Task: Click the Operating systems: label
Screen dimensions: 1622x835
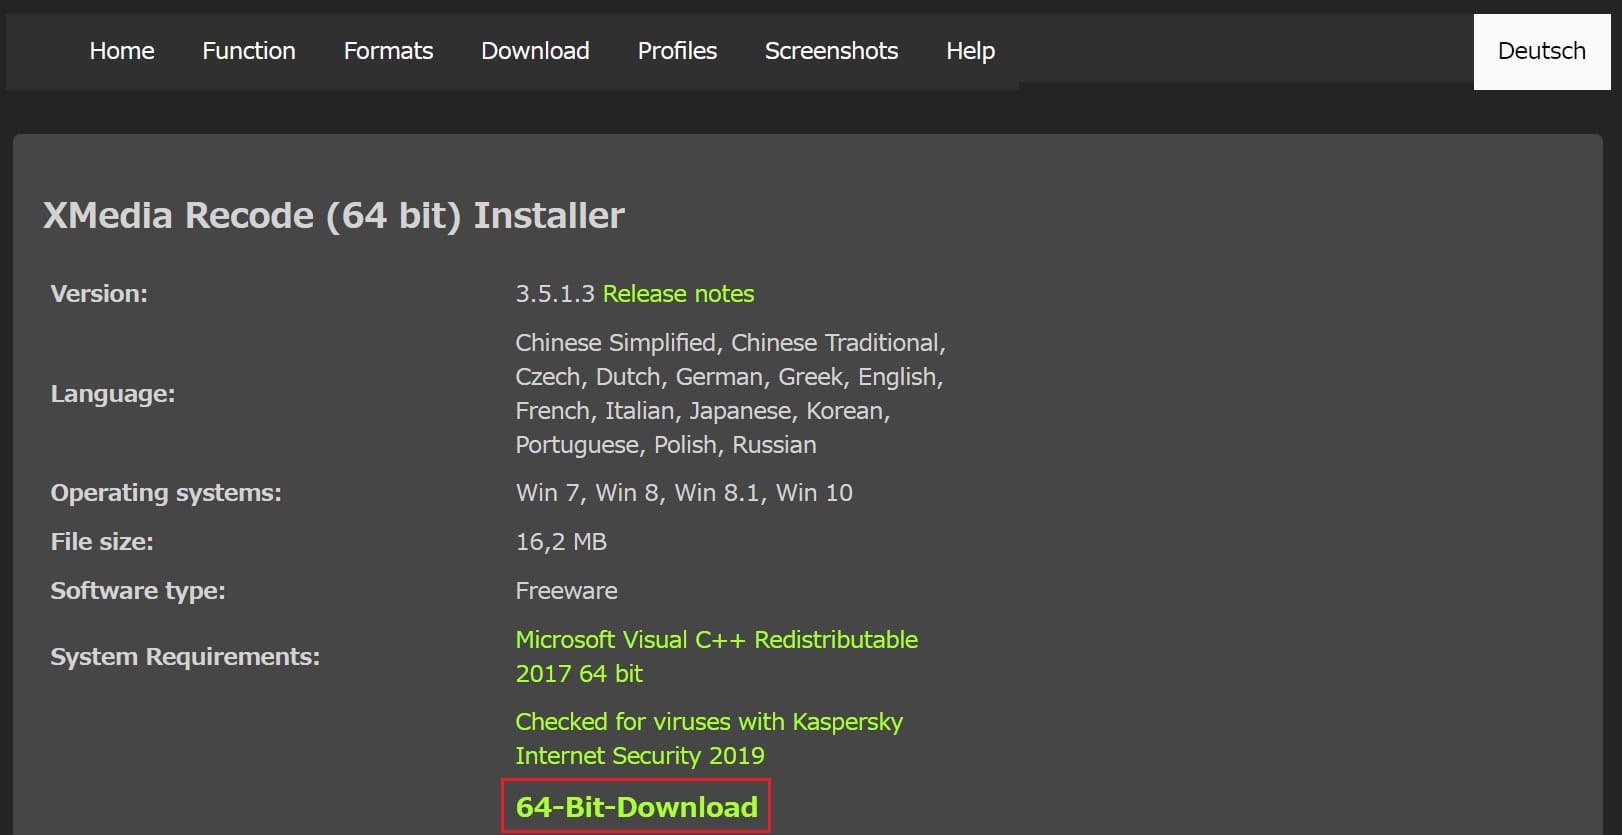Action: pyautogui.click(x=166, y=493)
